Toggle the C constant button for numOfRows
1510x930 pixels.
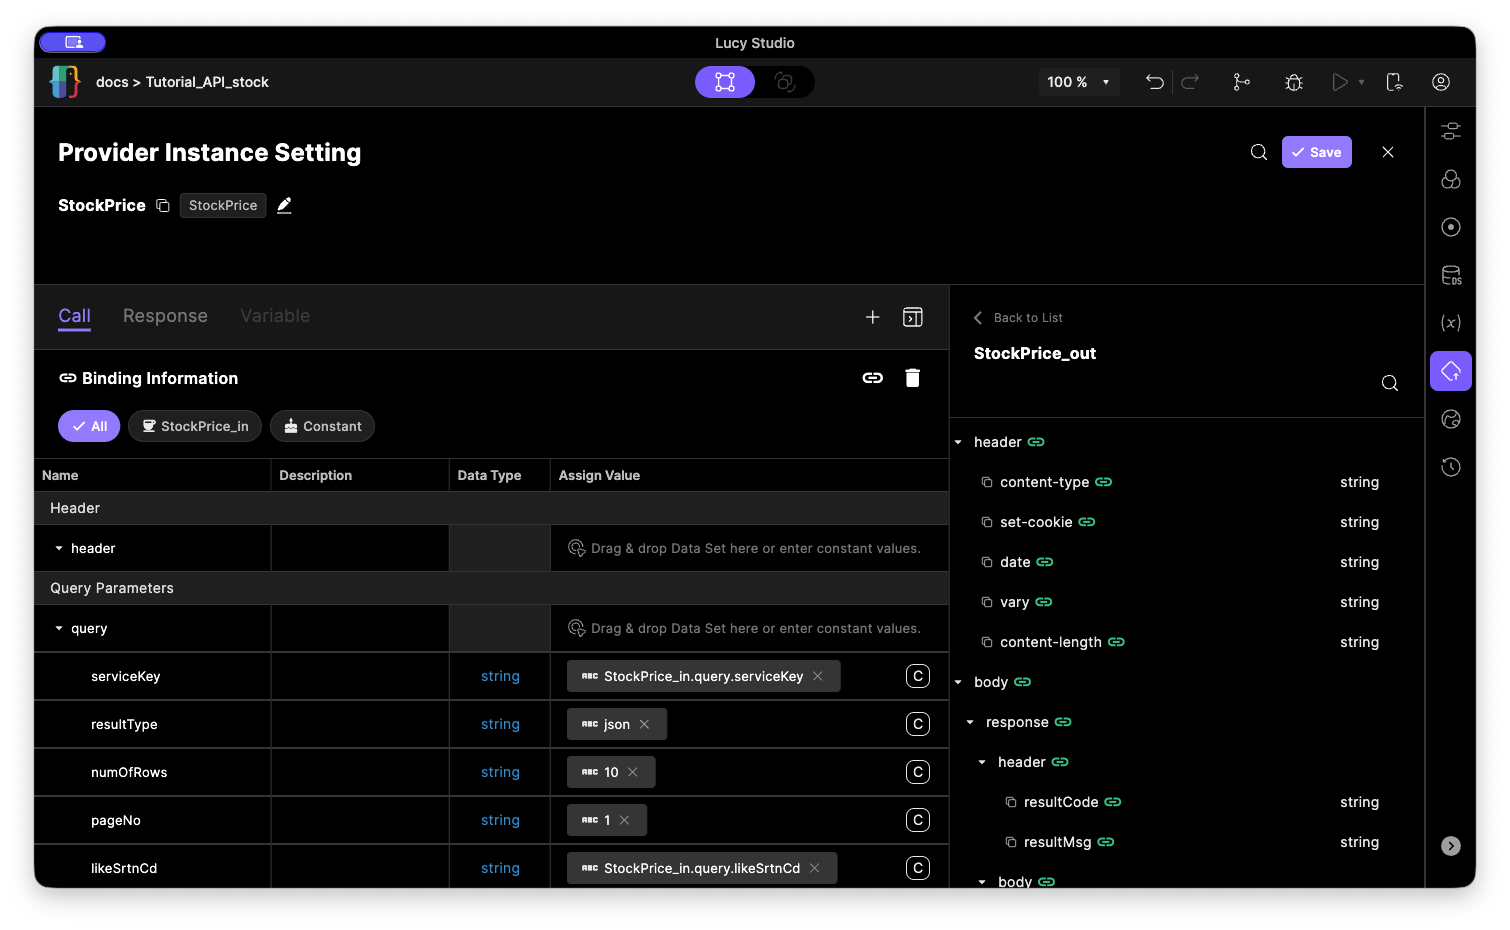tap(918, 772)
